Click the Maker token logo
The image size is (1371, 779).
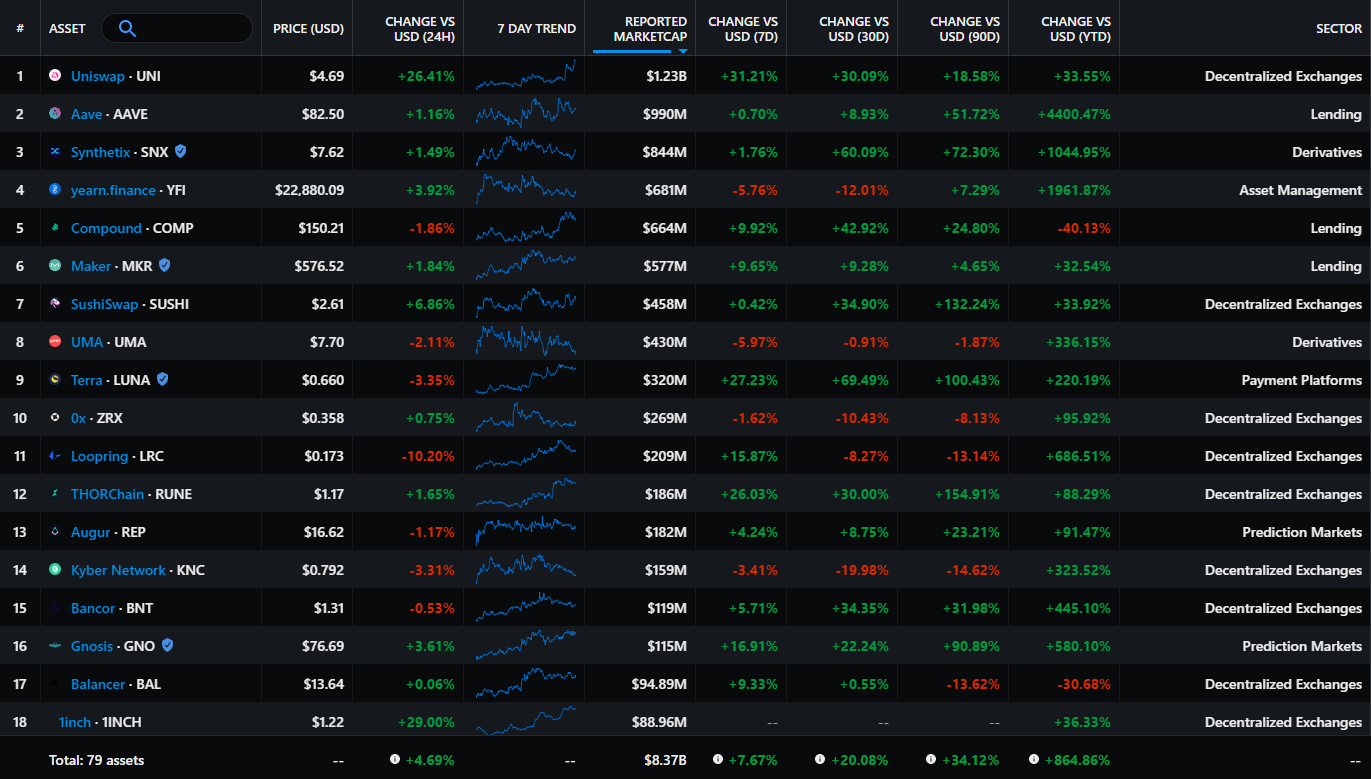click(x=54, y=265)
